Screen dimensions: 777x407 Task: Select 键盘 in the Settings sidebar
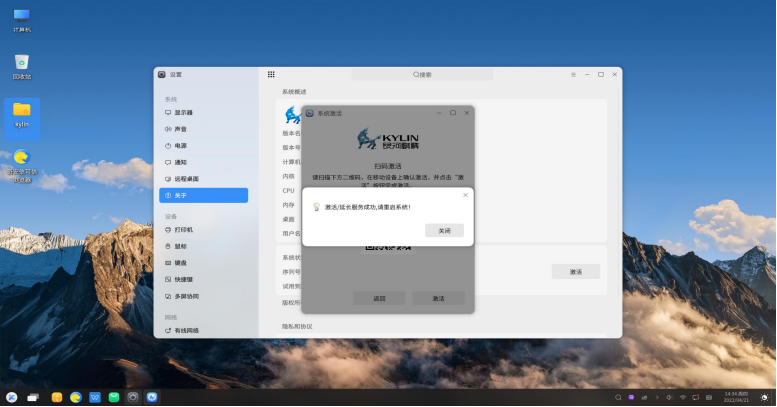tap(203, 263)
